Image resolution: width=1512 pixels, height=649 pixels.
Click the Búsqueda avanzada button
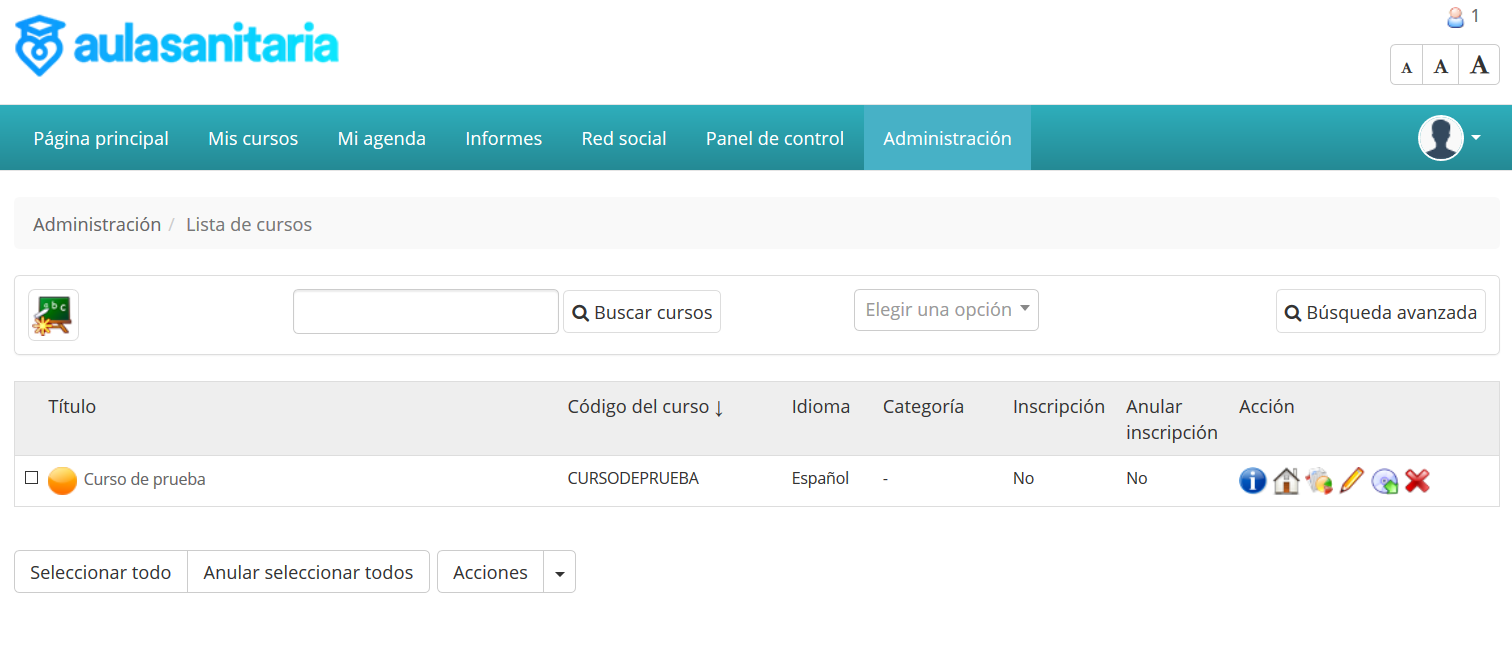[1381, 312]
